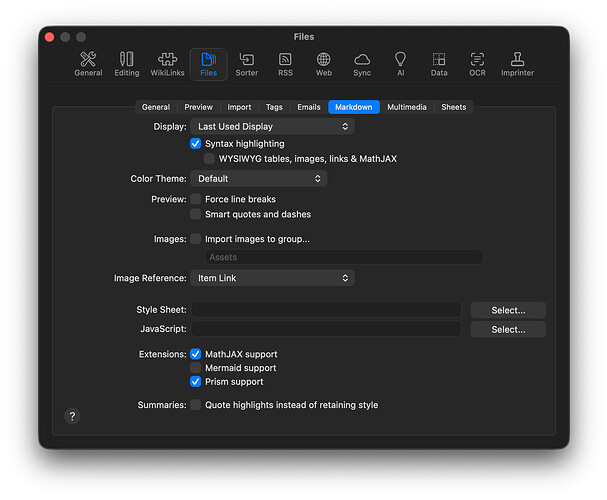This screenshot has width=607, height=500.
Task: Open the General settings pane
Action: [88, 64]
